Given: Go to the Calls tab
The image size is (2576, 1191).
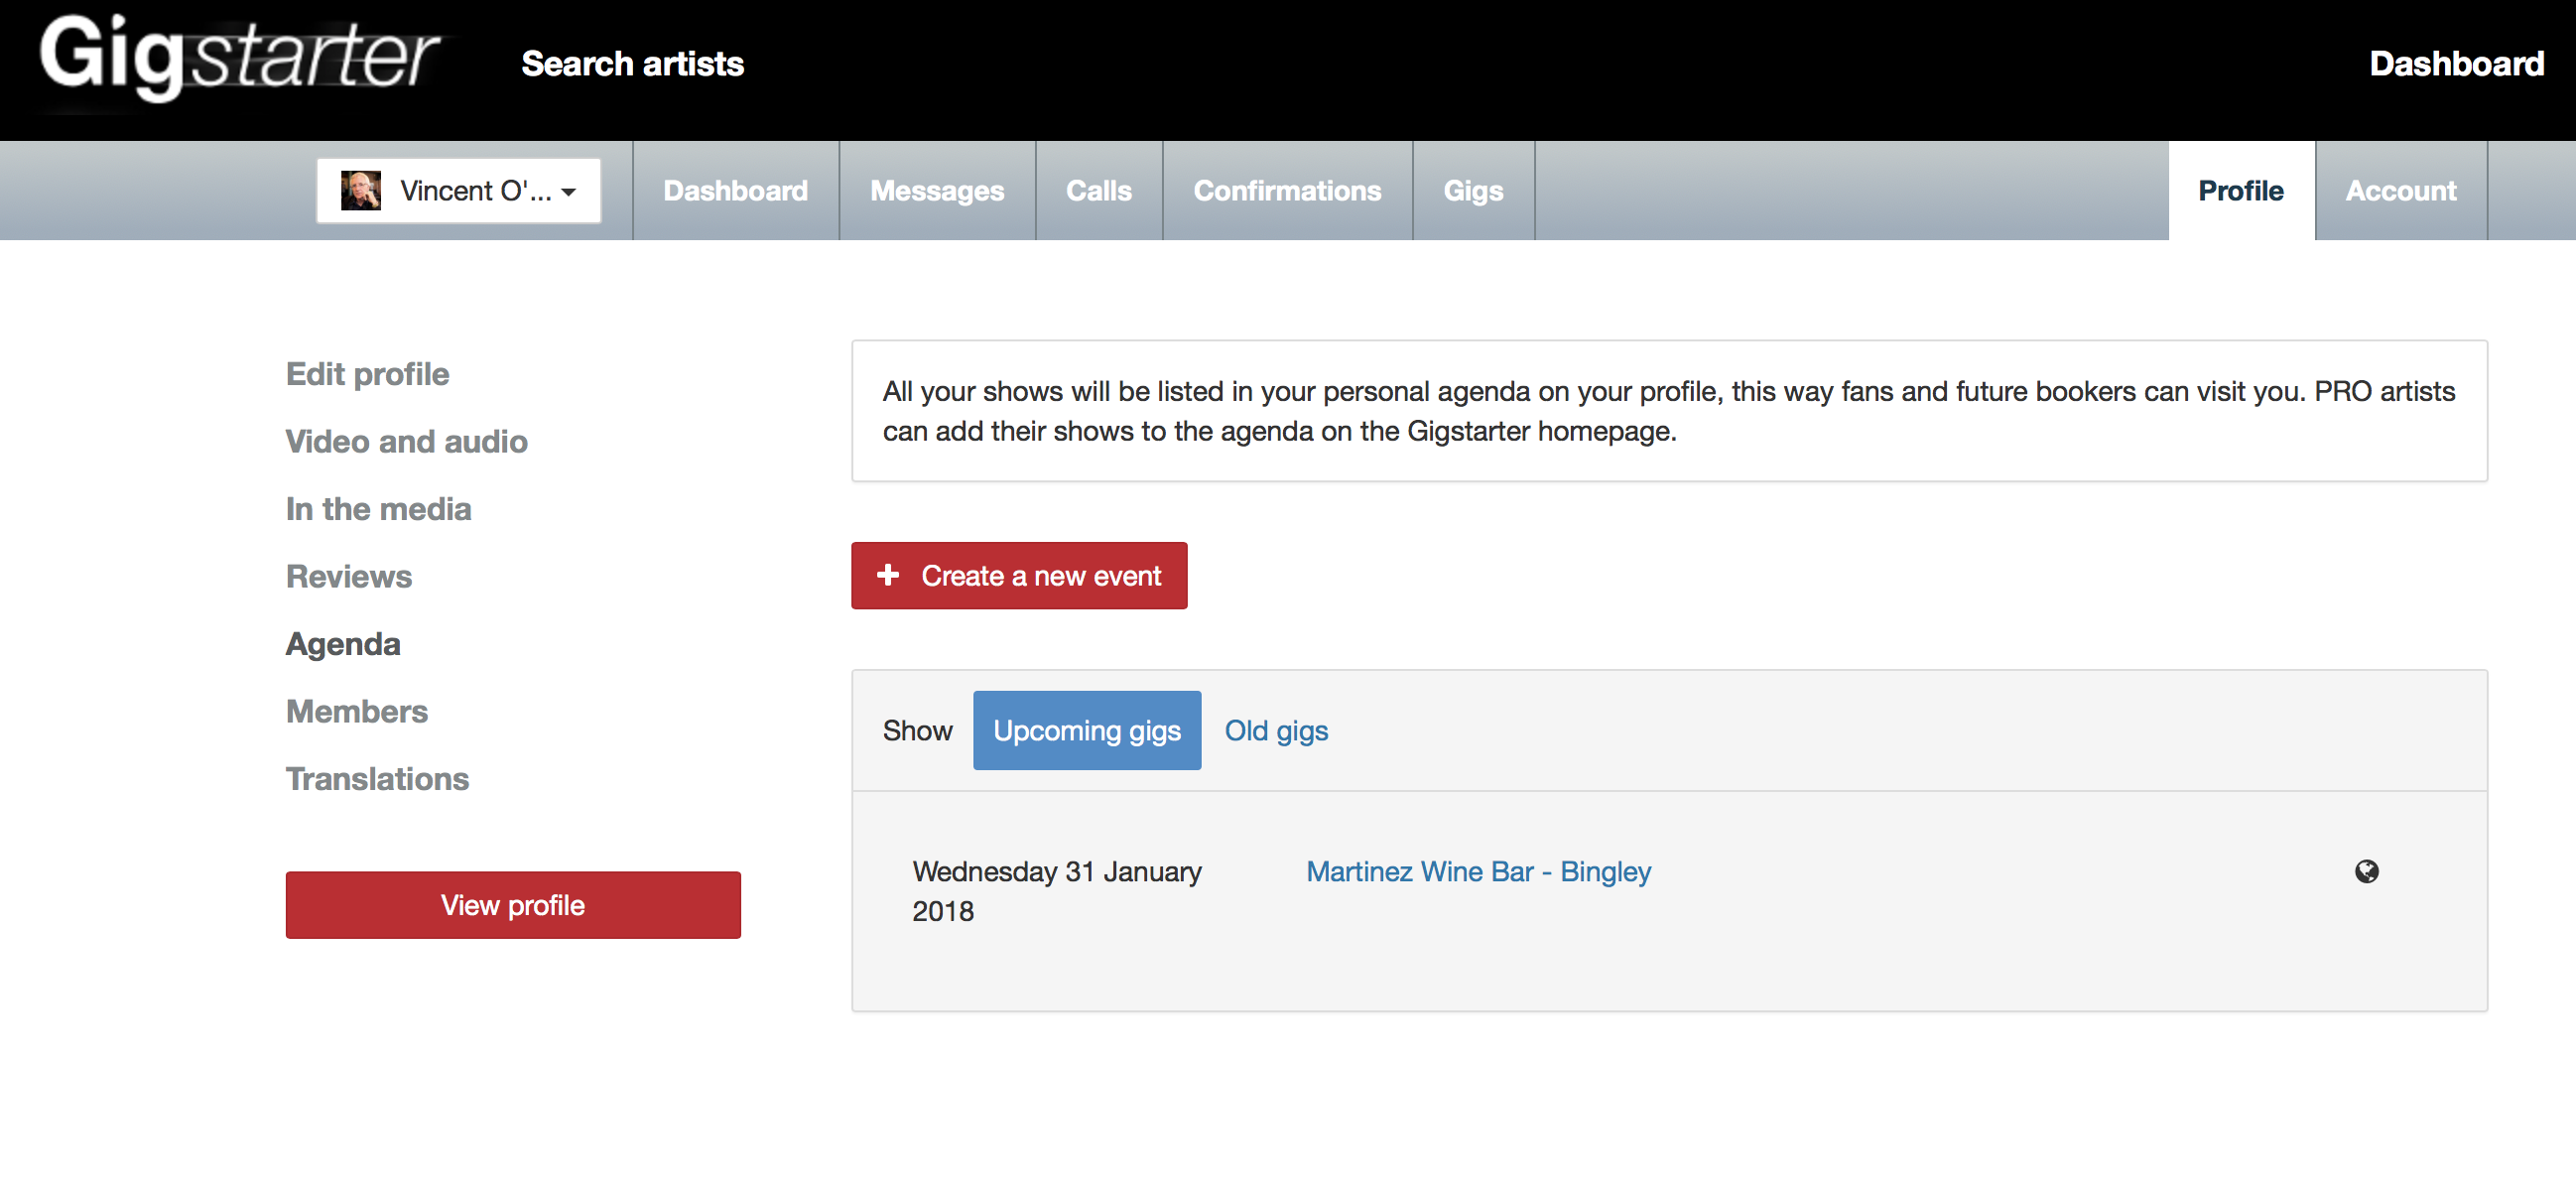Looking at the screenshot, I should 1098,190.
